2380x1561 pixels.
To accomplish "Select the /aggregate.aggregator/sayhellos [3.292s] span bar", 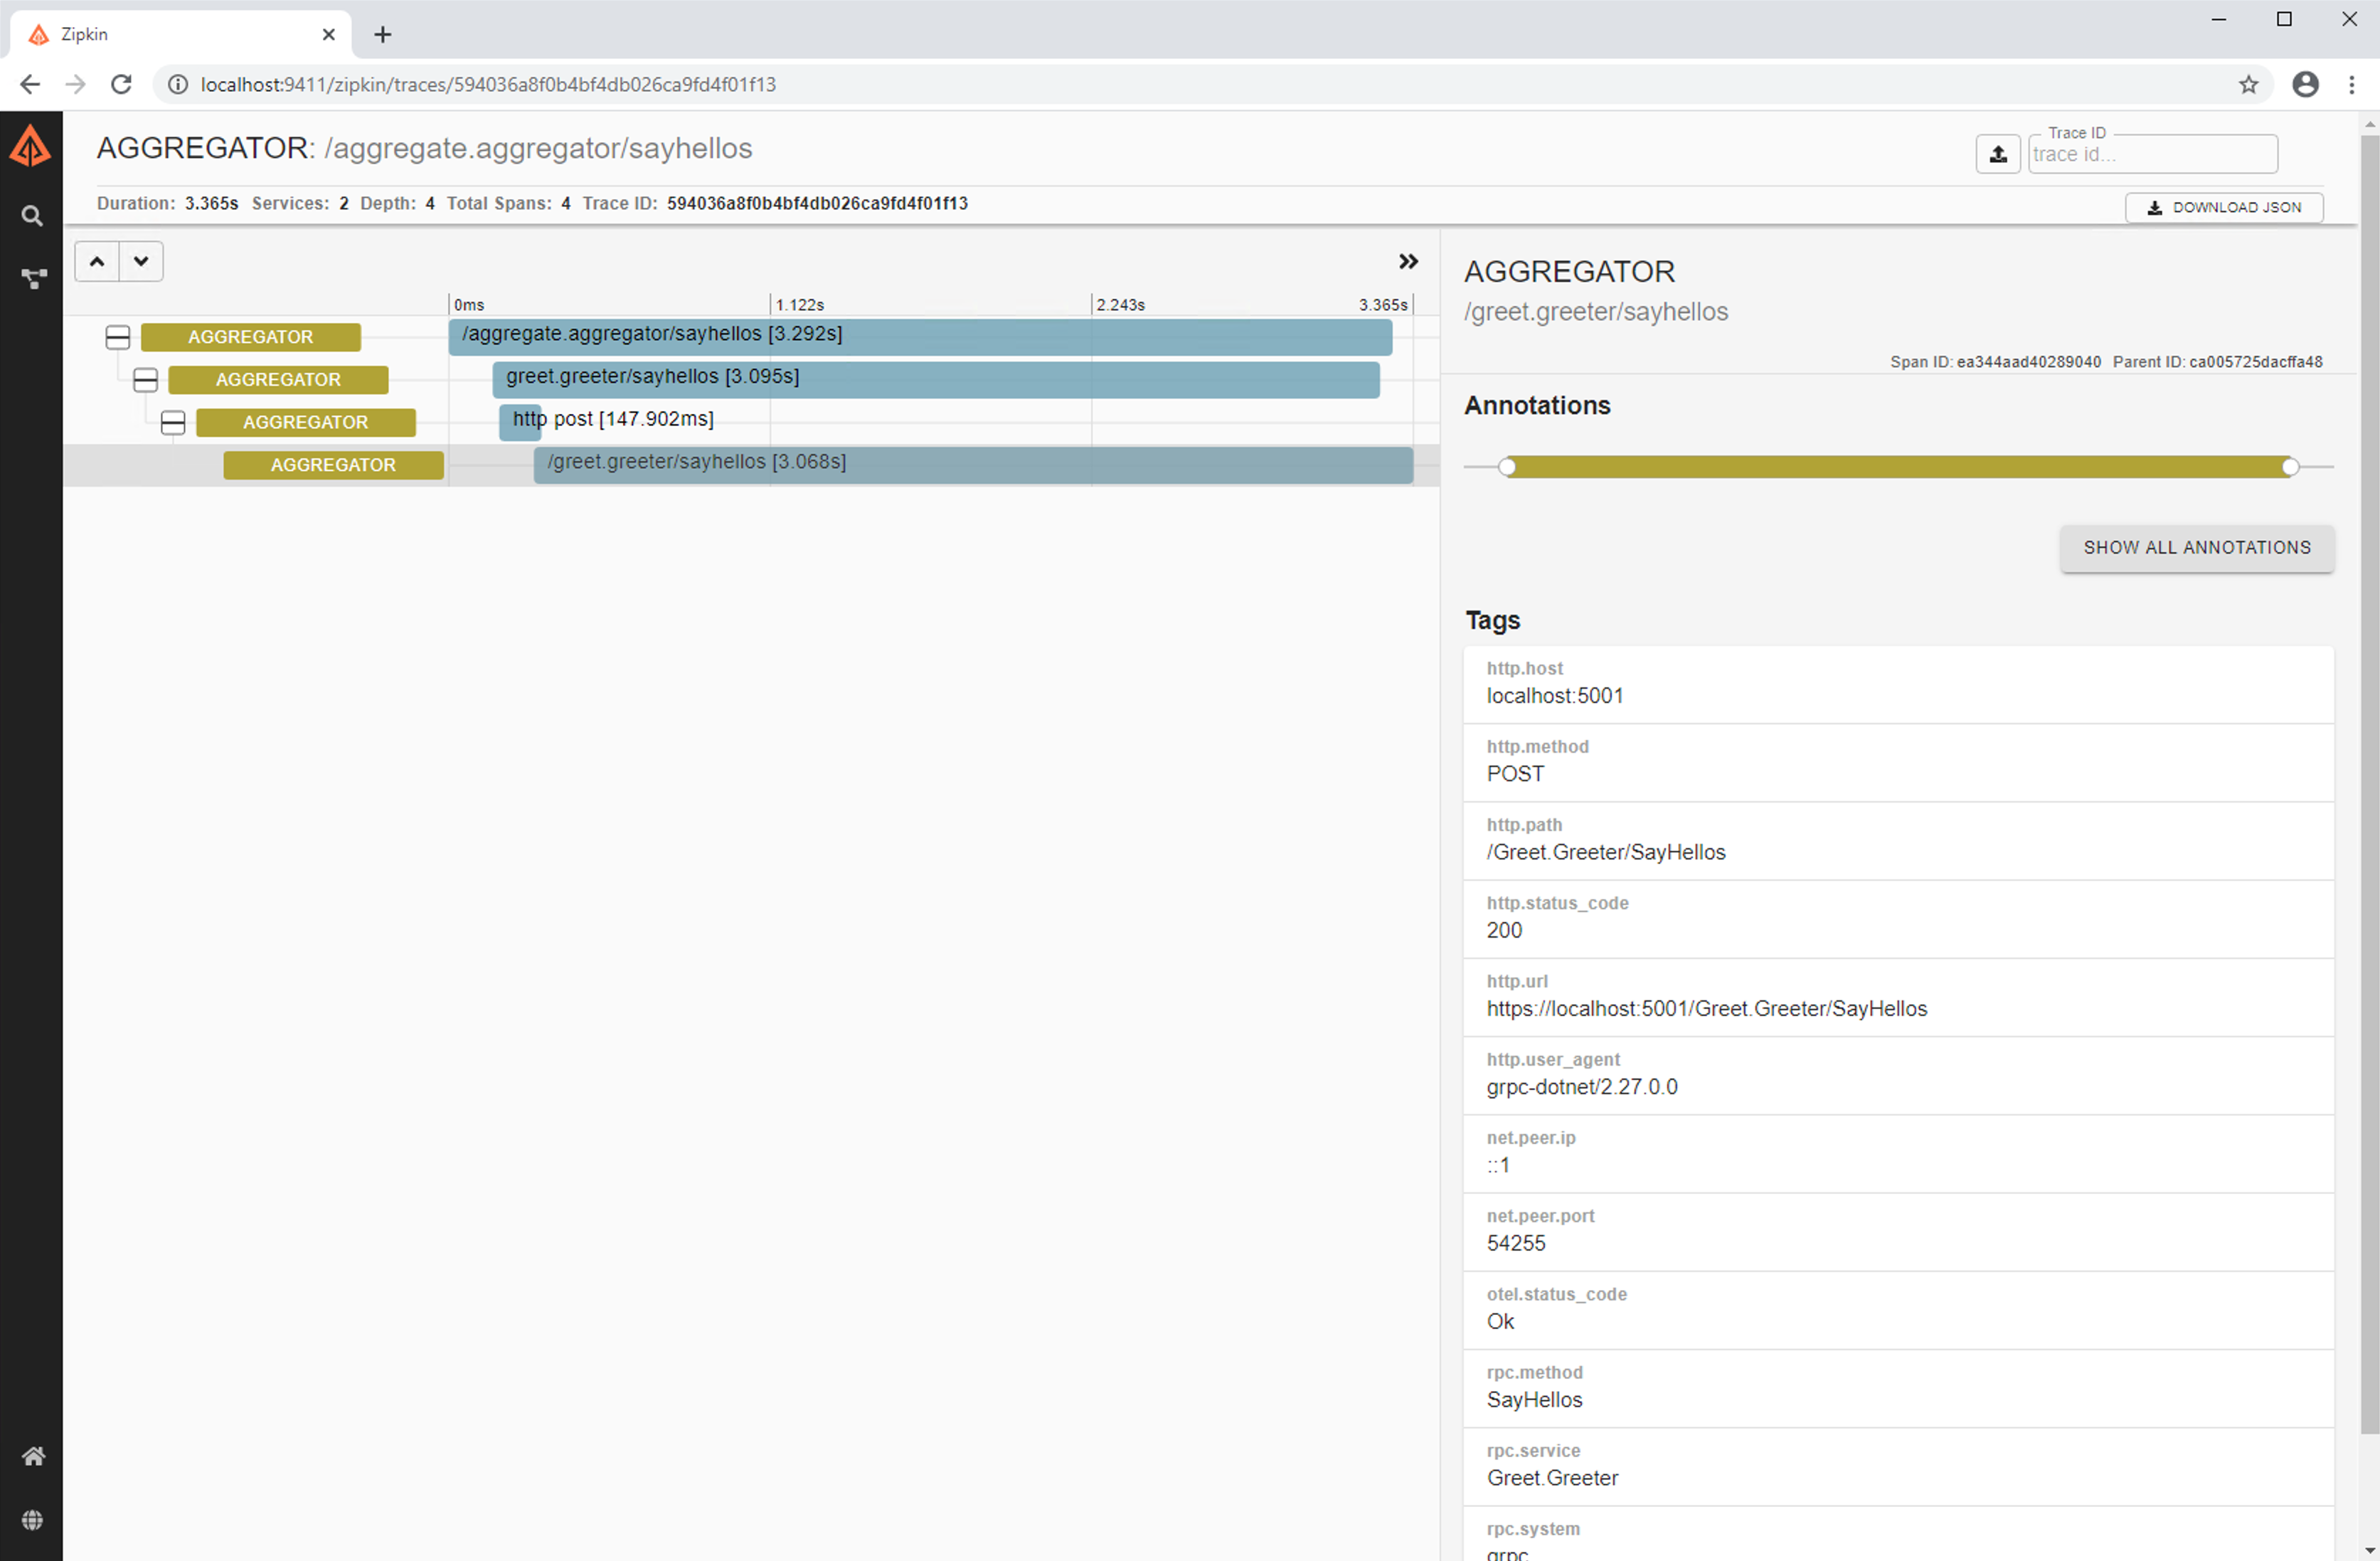I will (x=920, y=337).
